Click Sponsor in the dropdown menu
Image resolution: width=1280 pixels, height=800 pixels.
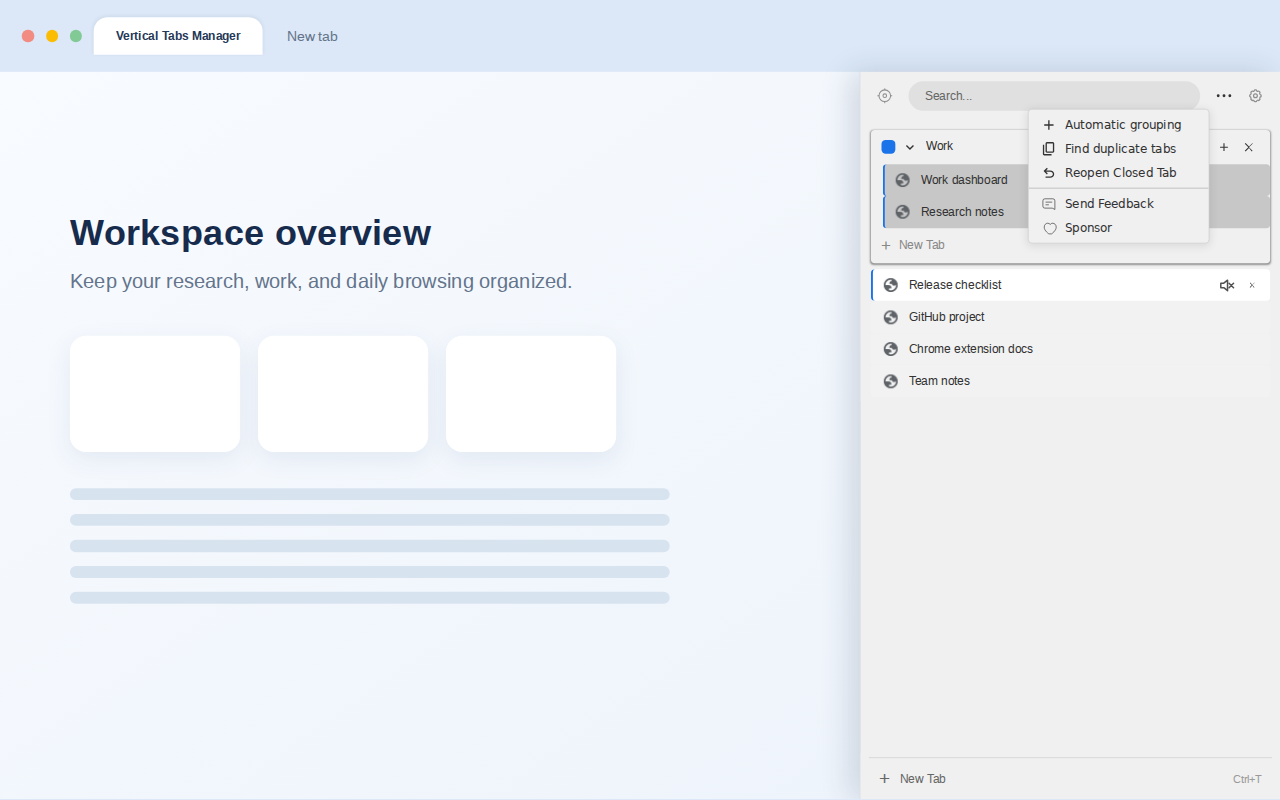coord(1118,228)
